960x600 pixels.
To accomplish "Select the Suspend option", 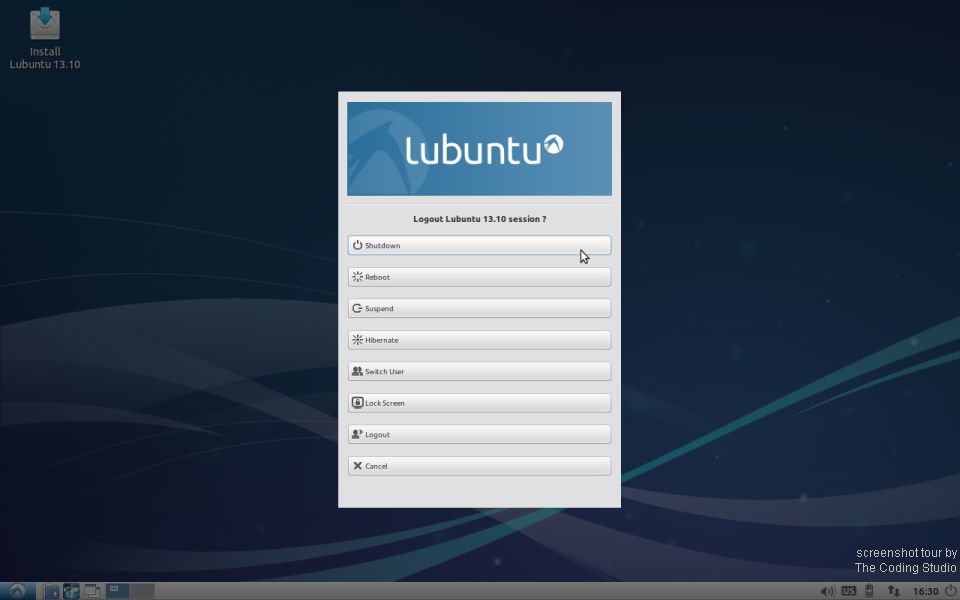I will [479, 309].
